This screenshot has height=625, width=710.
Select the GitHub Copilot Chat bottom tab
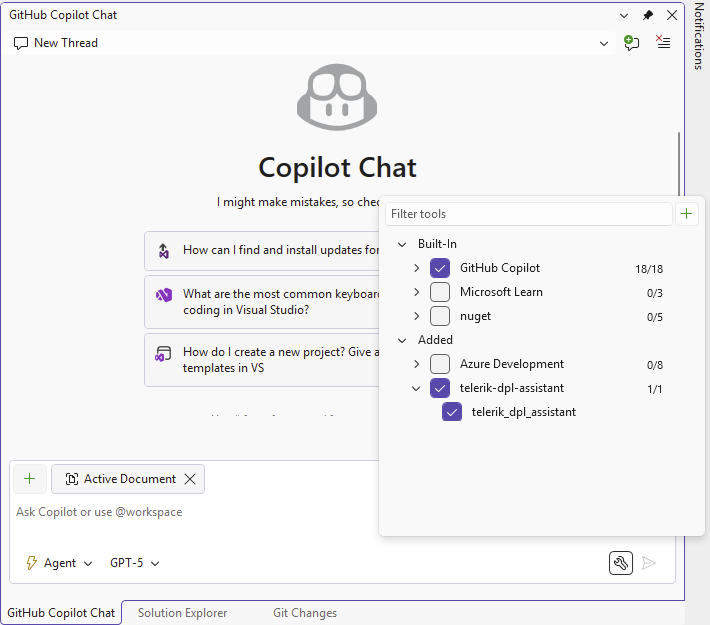(61, 613)
